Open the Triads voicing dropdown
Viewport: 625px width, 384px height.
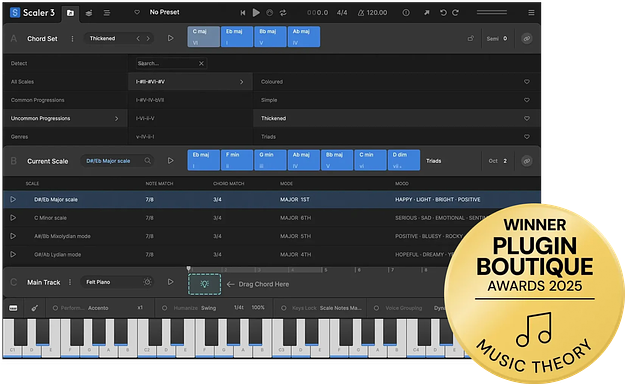tap(434, 161)
